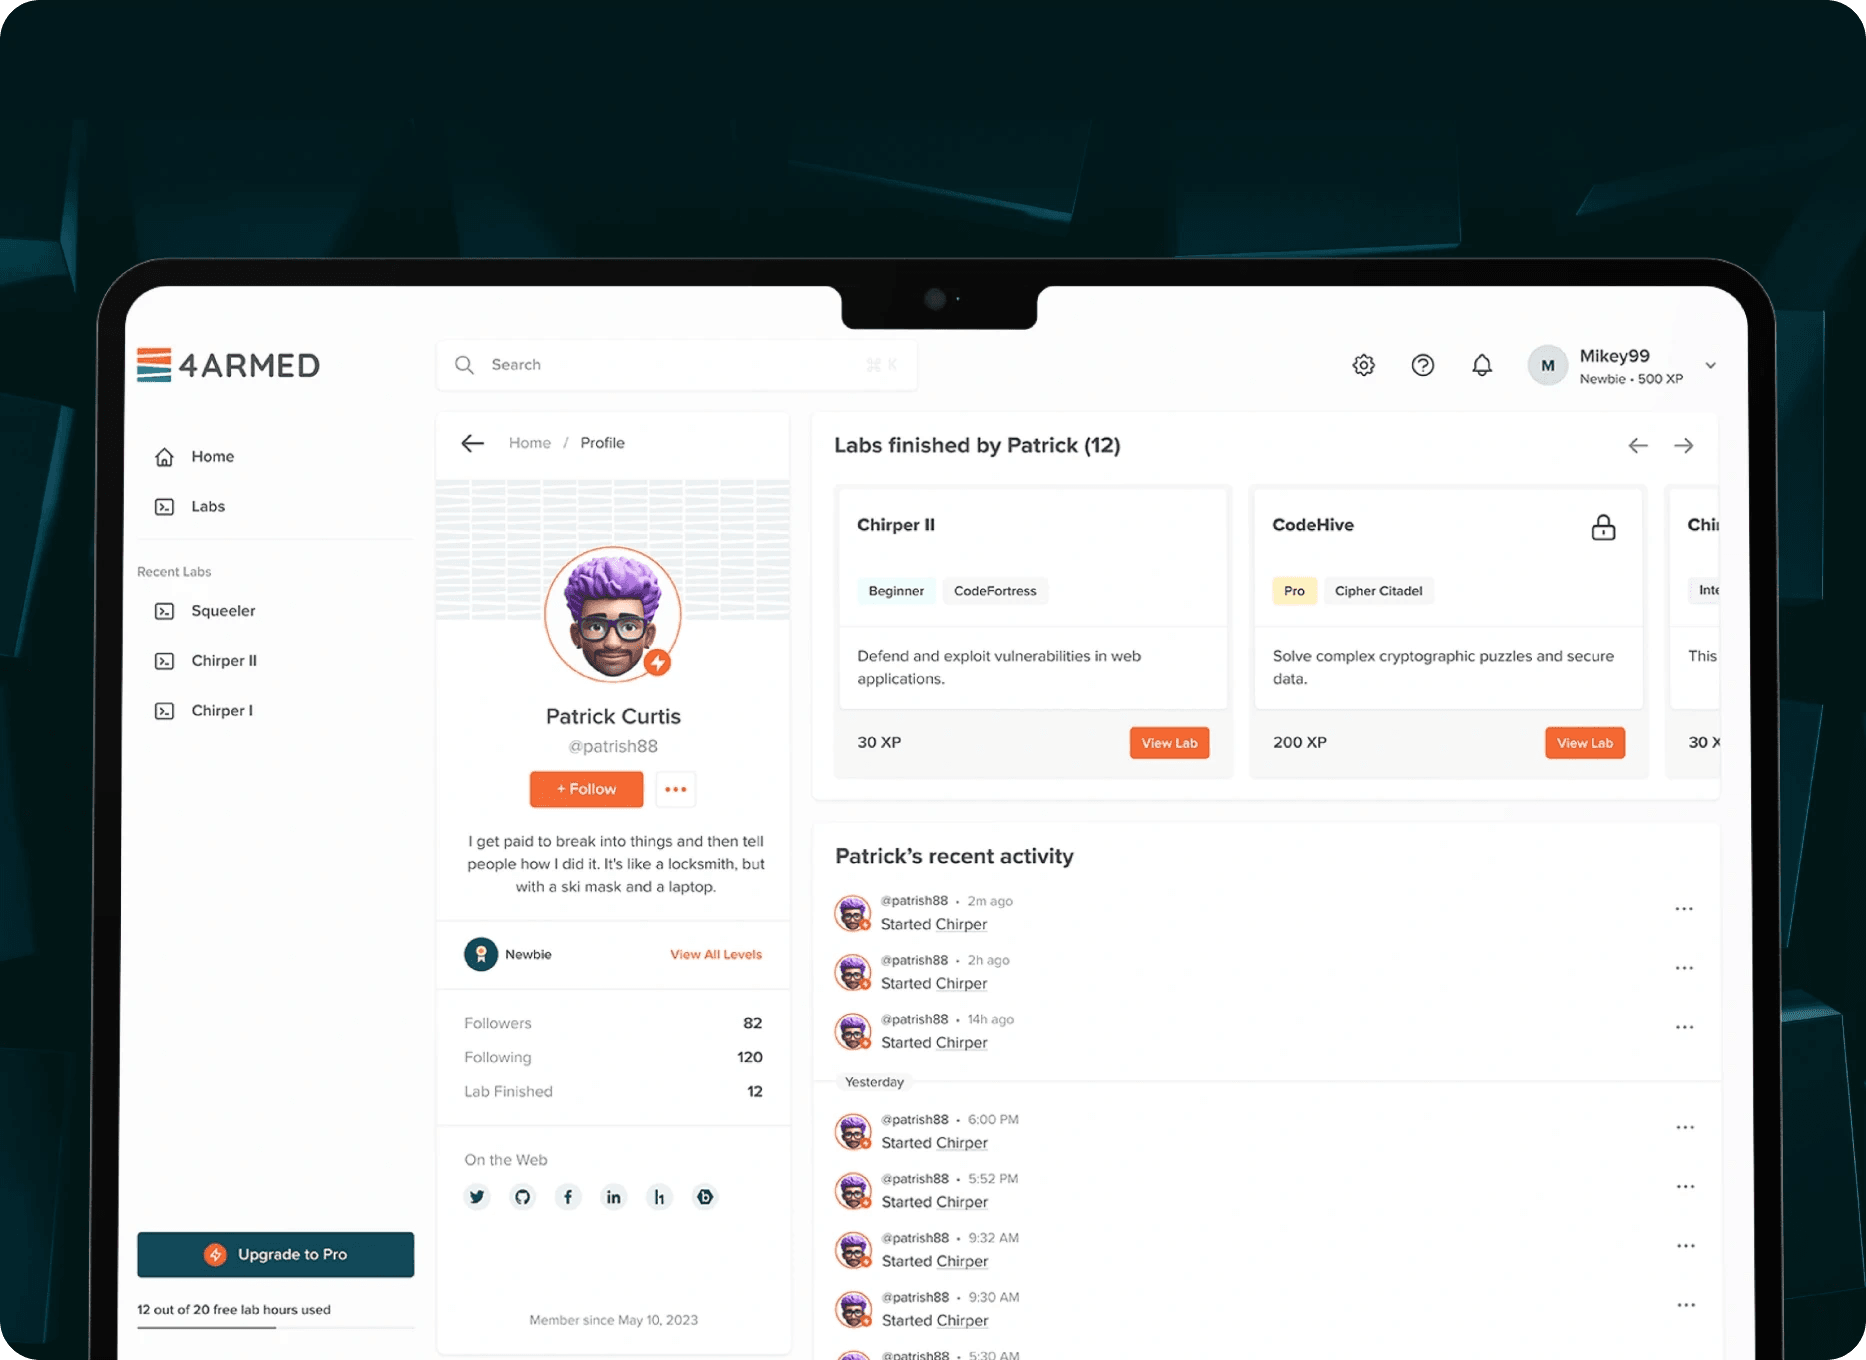The image size is (1866, 1360).
Task: Open the more options button beside Follow
Action: (x=676, y=789)
